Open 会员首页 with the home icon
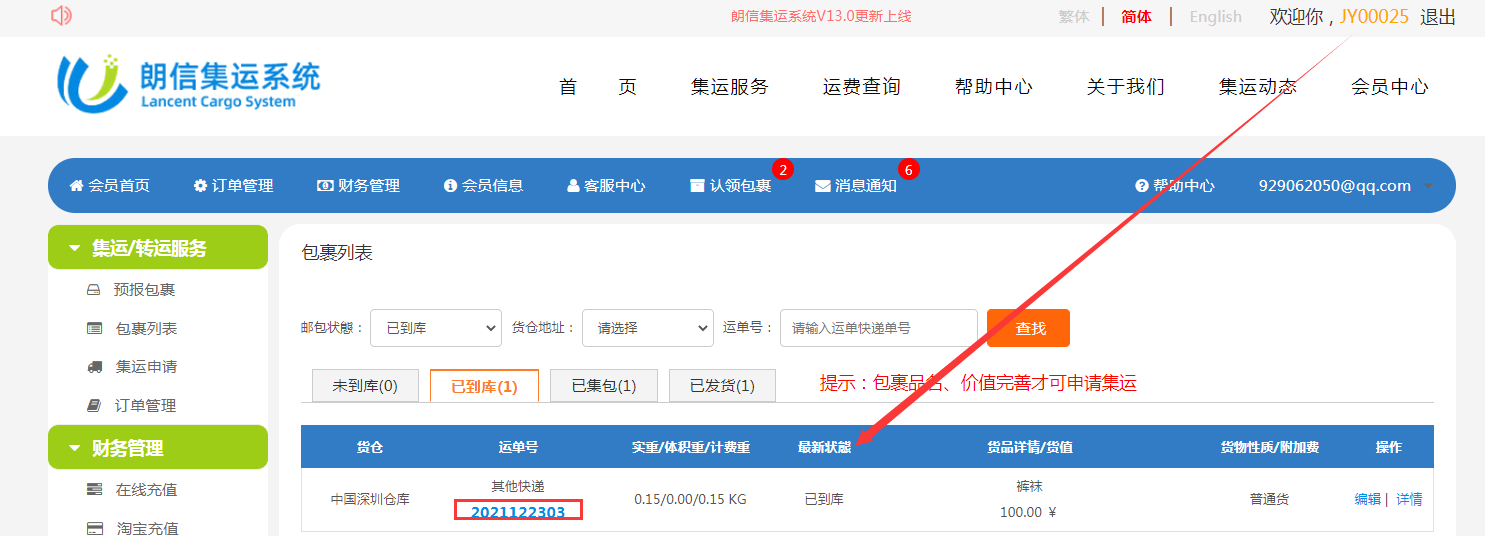This screenshot has height=536, width=1485. (109, 186)
